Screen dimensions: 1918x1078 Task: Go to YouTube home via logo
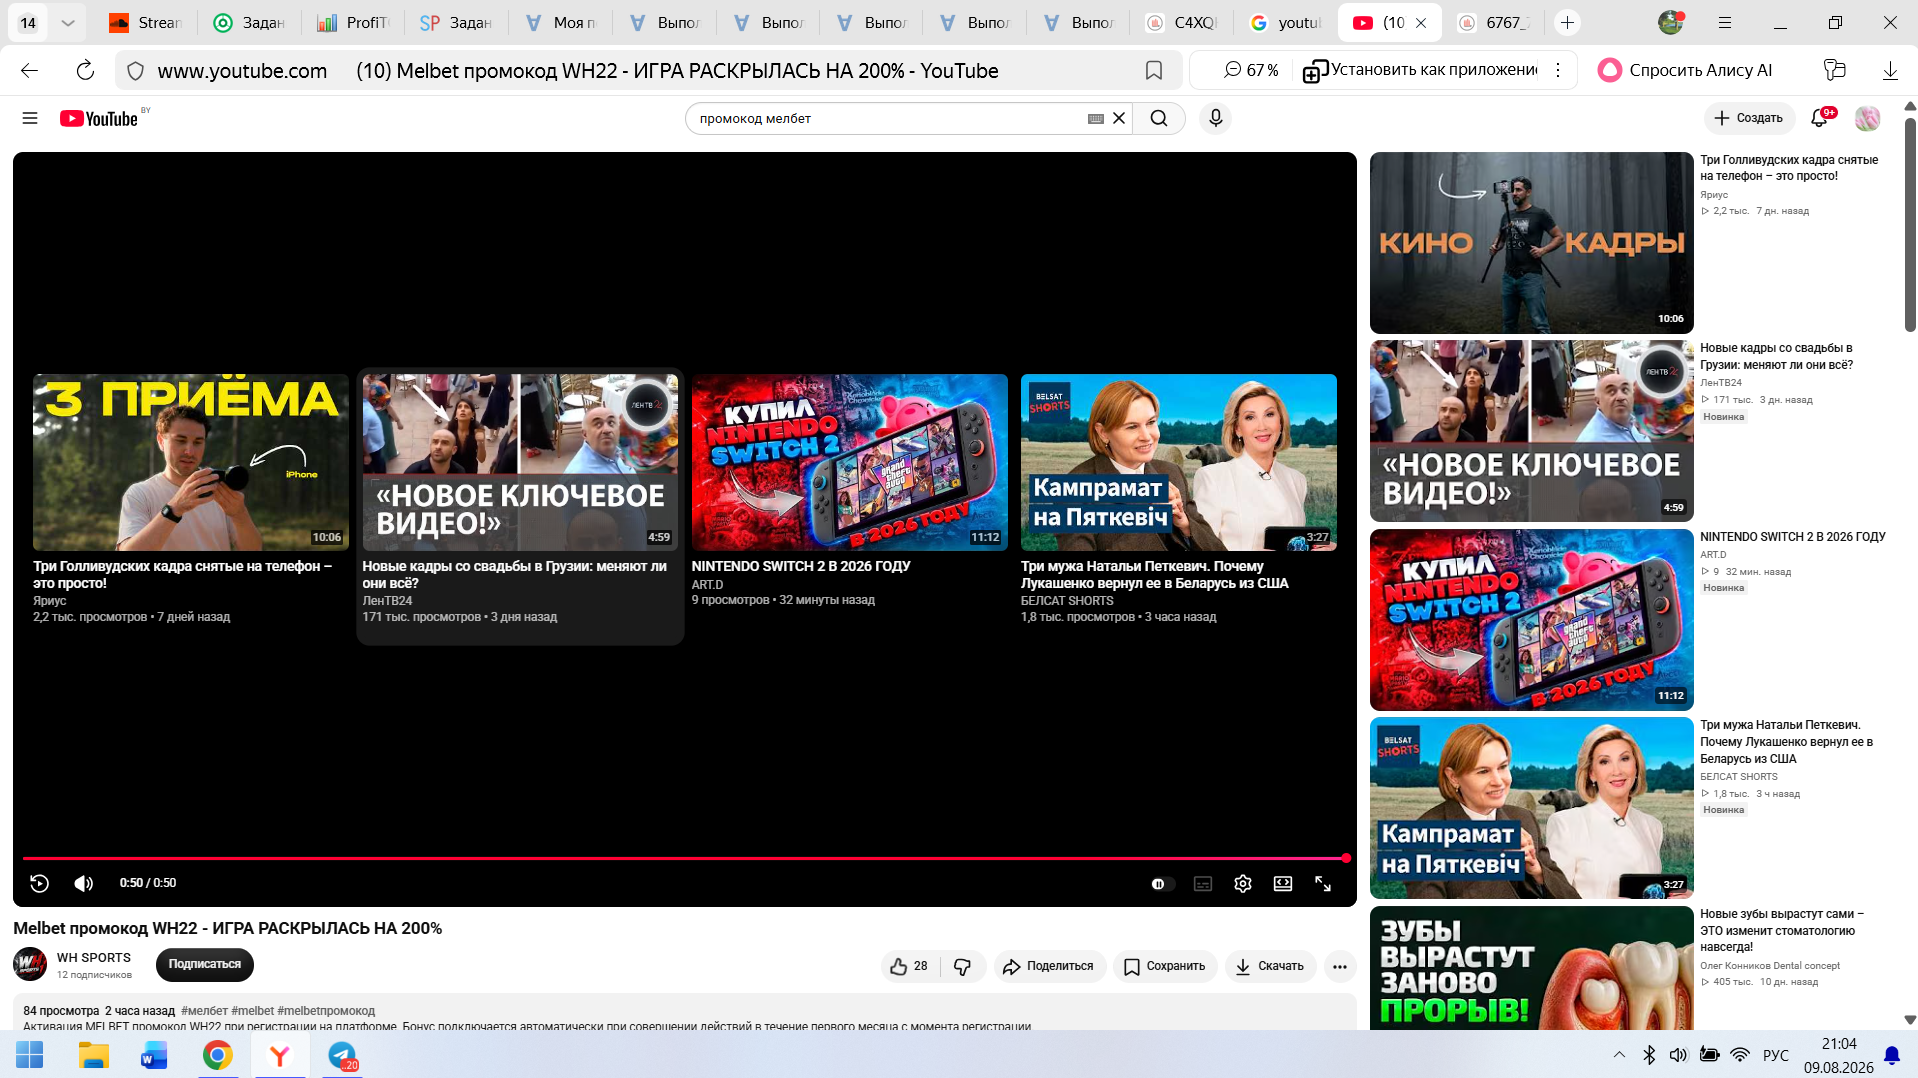pyautogui.click(x=99, y=118)
